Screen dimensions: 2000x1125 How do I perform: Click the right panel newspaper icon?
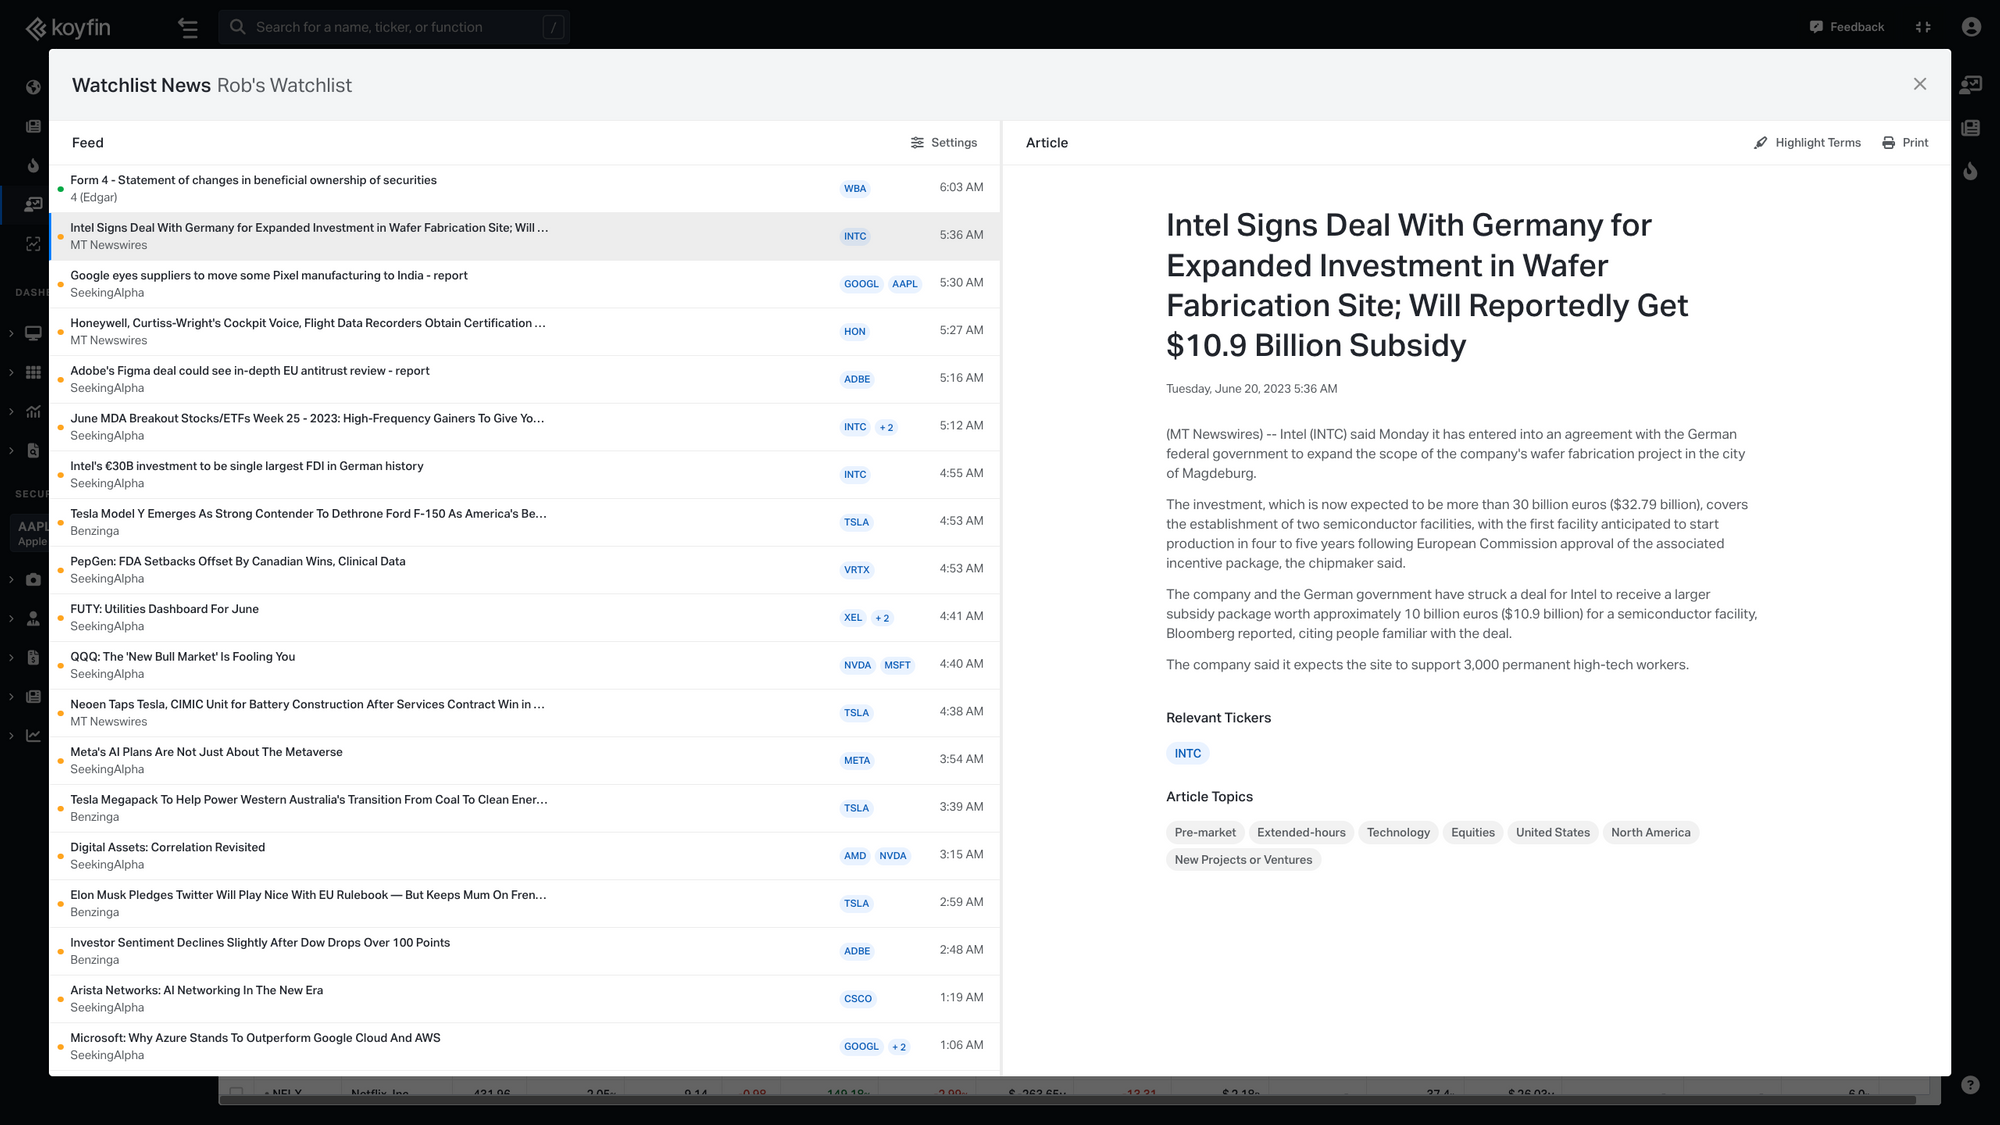[x=1971, y=128]
